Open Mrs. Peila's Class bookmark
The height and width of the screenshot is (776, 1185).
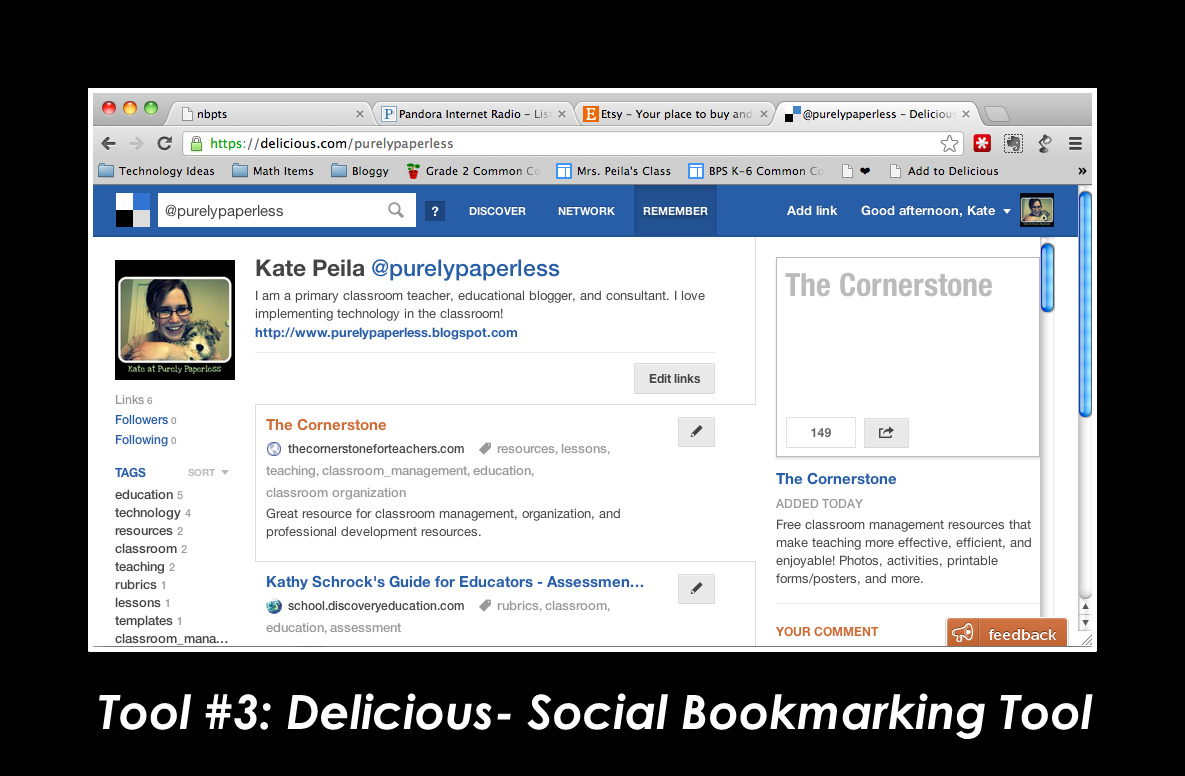pyautogui.click(x=614, y=172)
